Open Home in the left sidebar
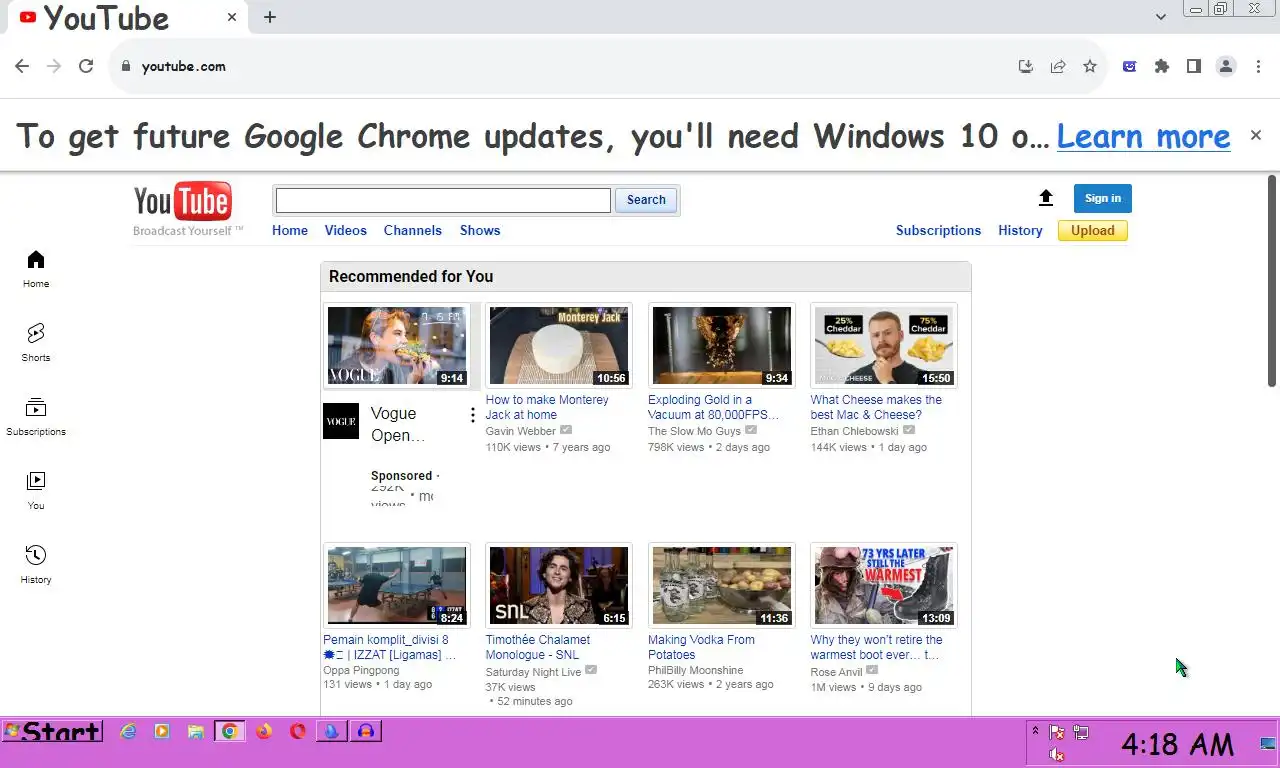This screenshot has width=1280, height=768. pyautogui.click(x=36, y=269)
